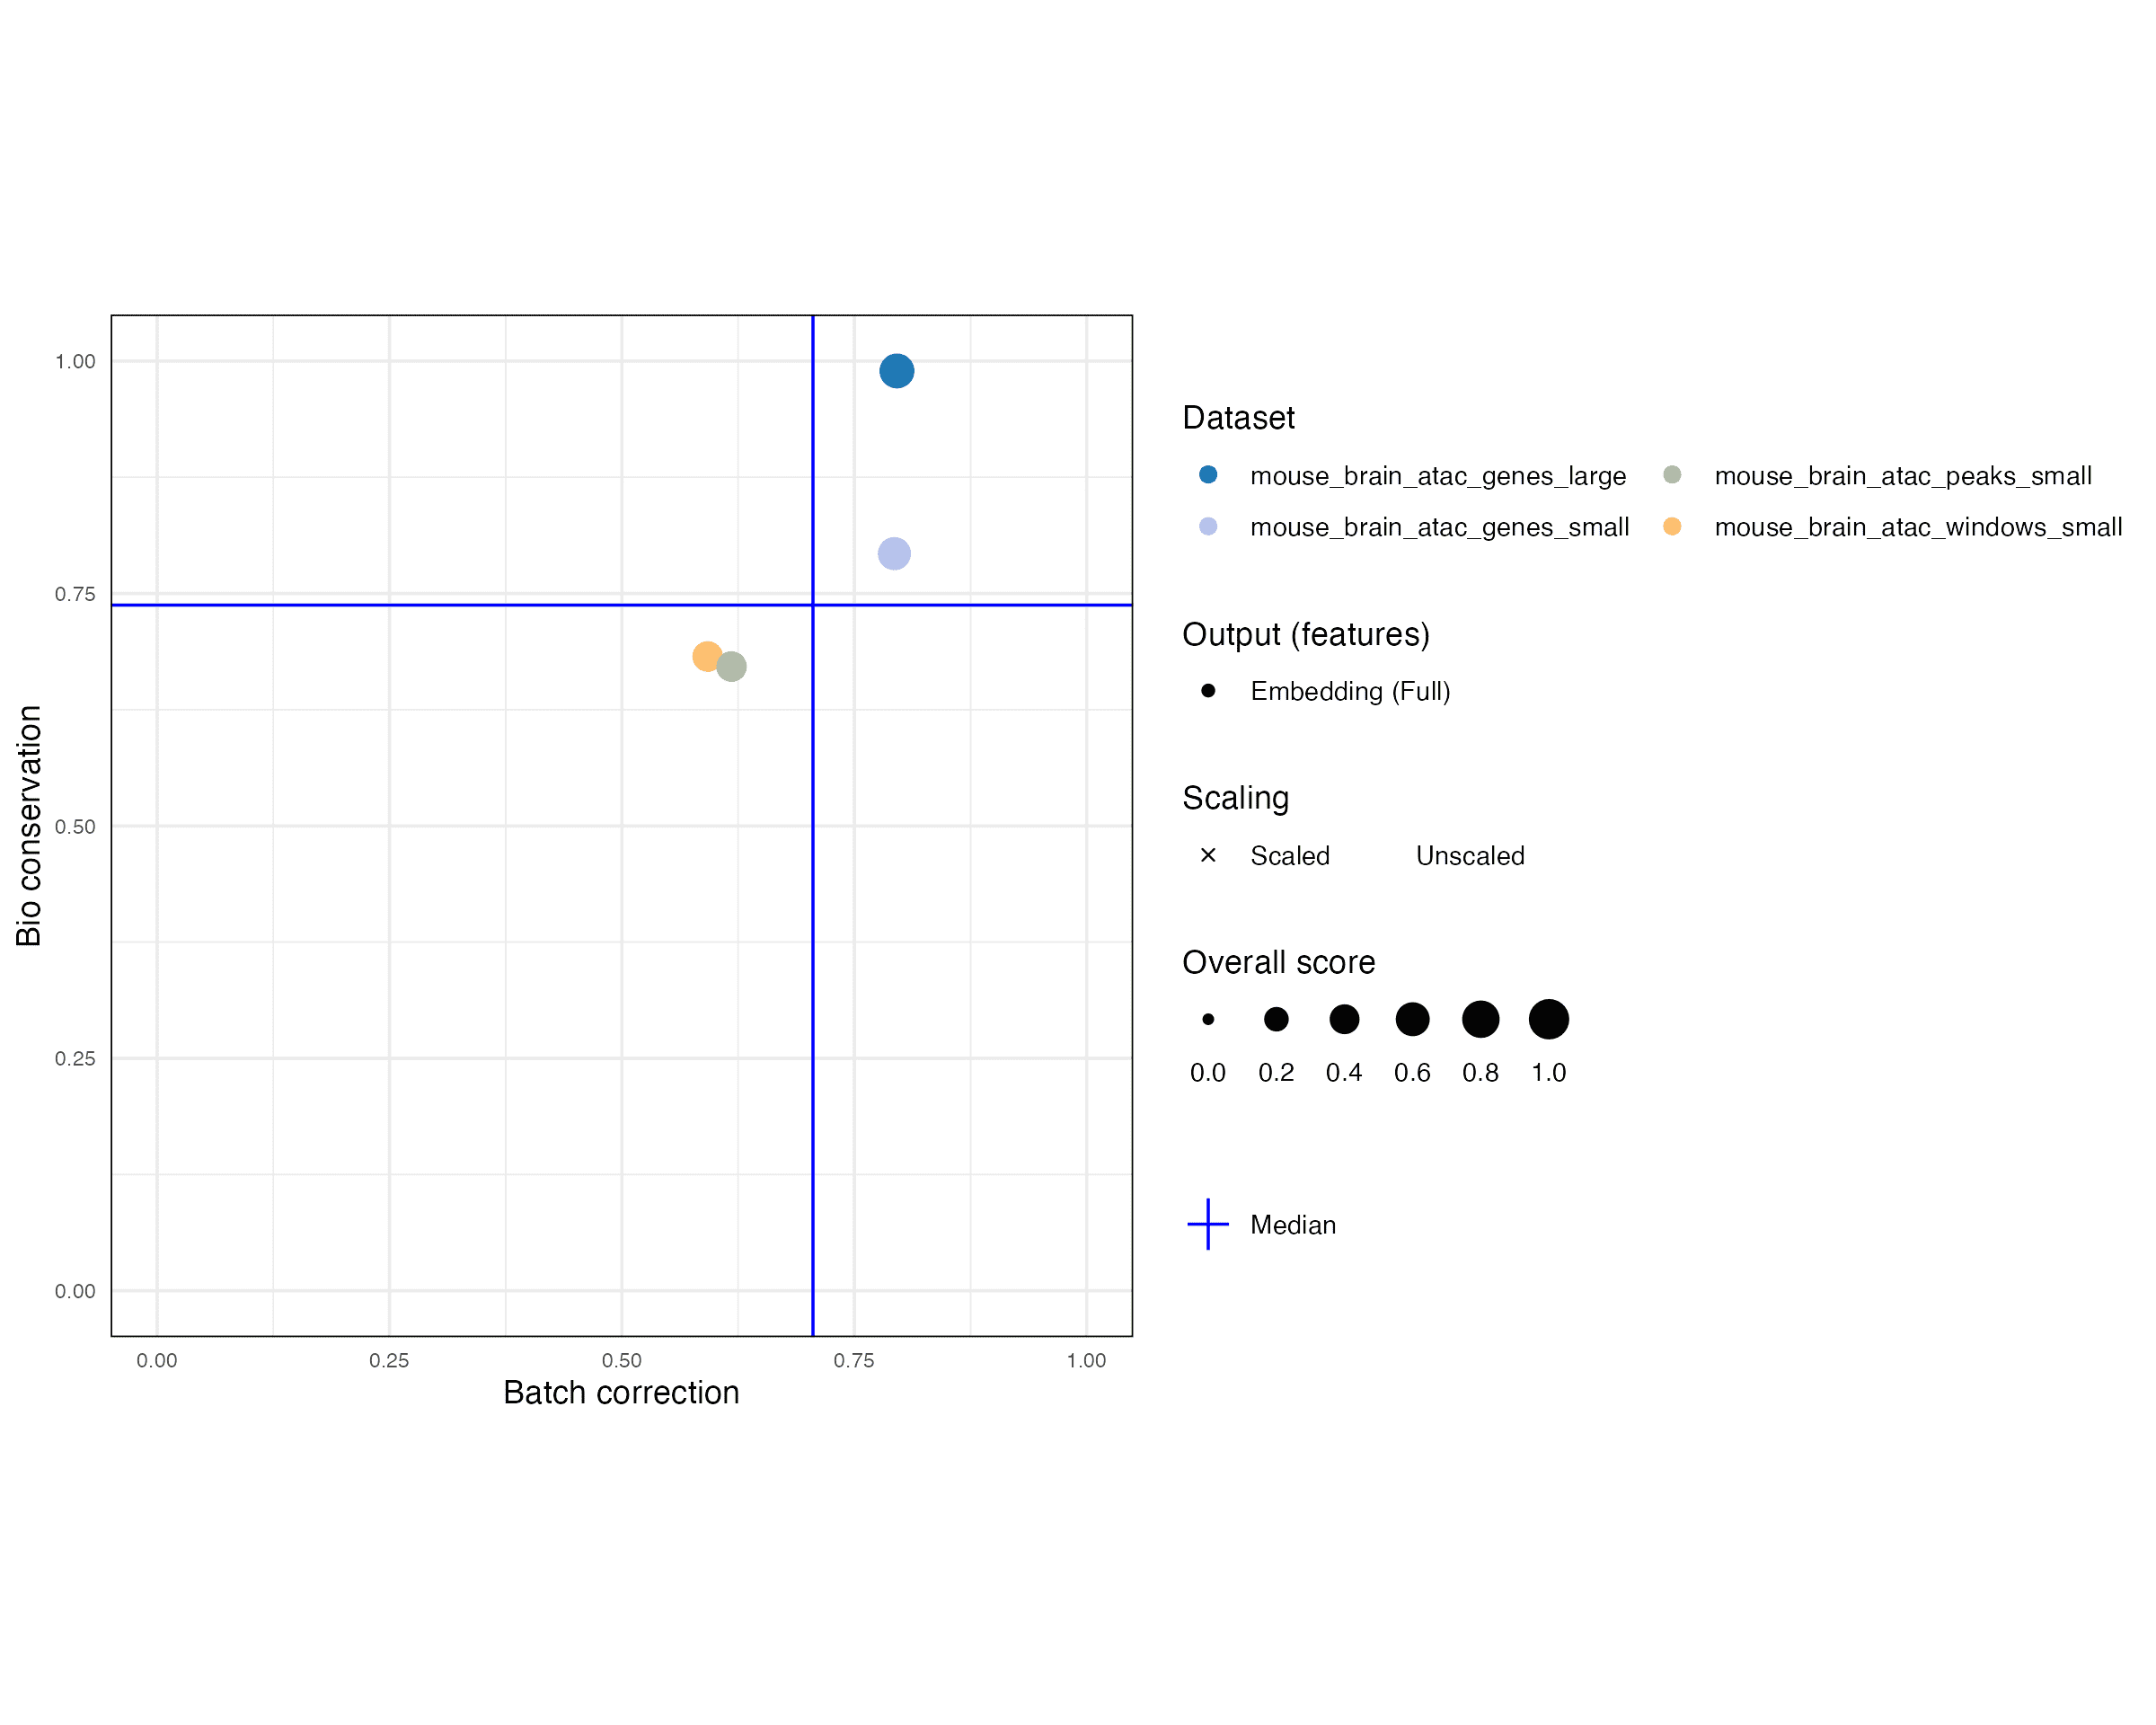The height and width of the screenshot is (1725, 2156).
Task: Click the Dataset legend heading
Action: 1238,418
